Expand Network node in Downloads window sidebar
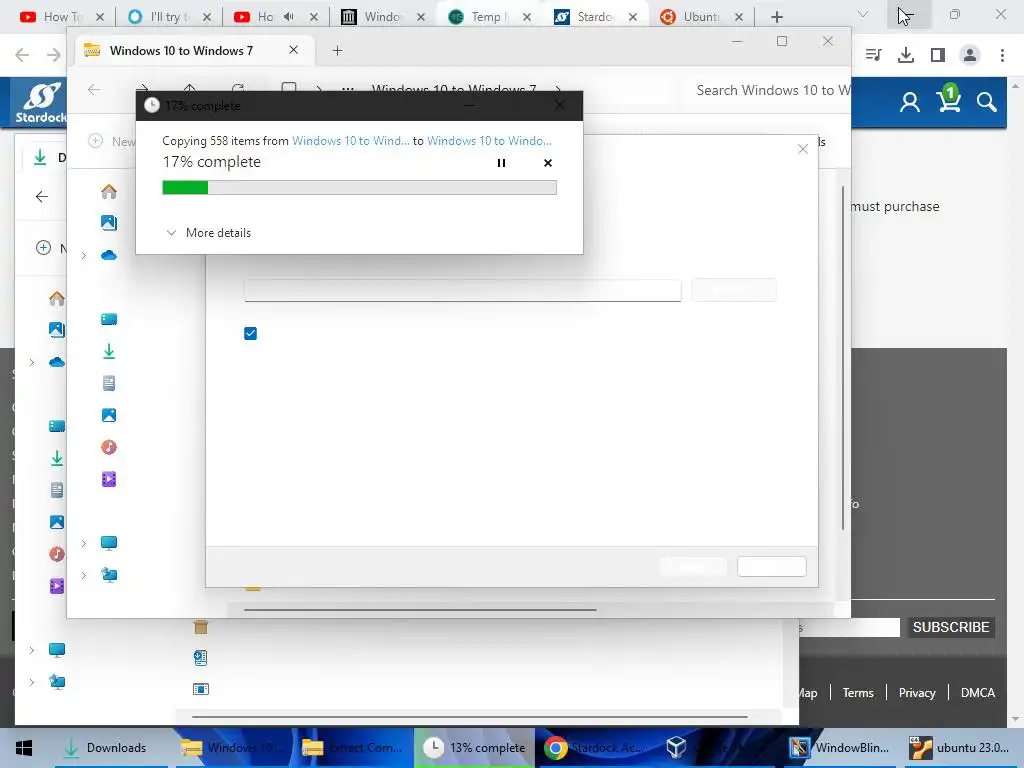The height and width of the screenshot is (768, 1024). point(31,682)
